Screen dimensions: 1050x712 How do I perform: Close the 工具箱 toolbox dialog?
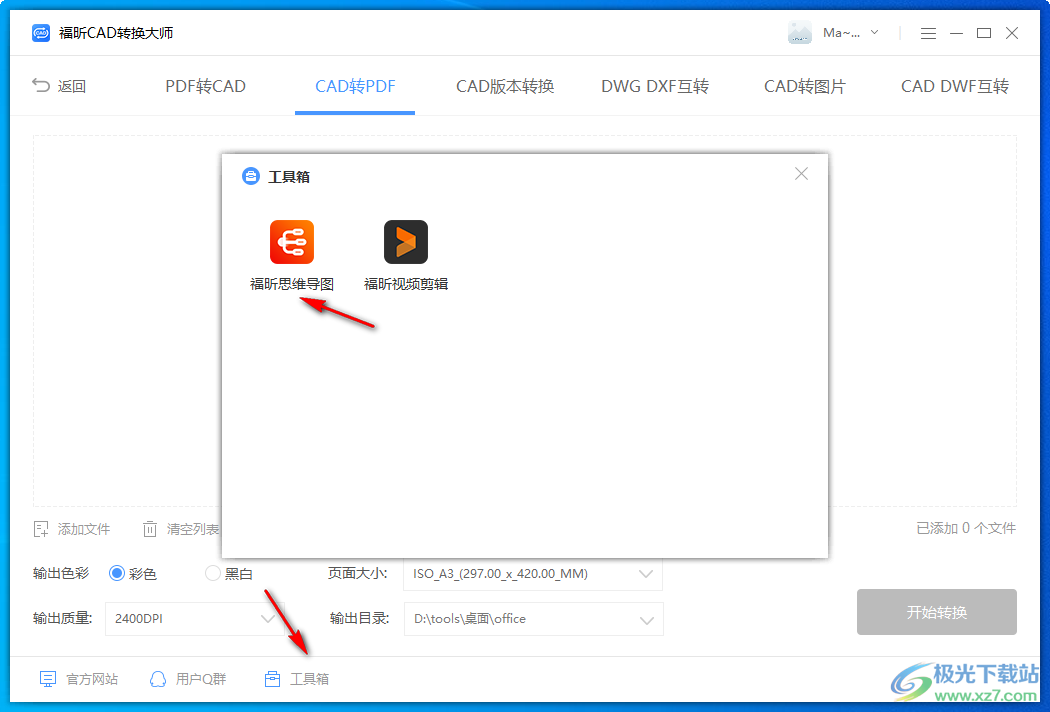pos(801,174)
